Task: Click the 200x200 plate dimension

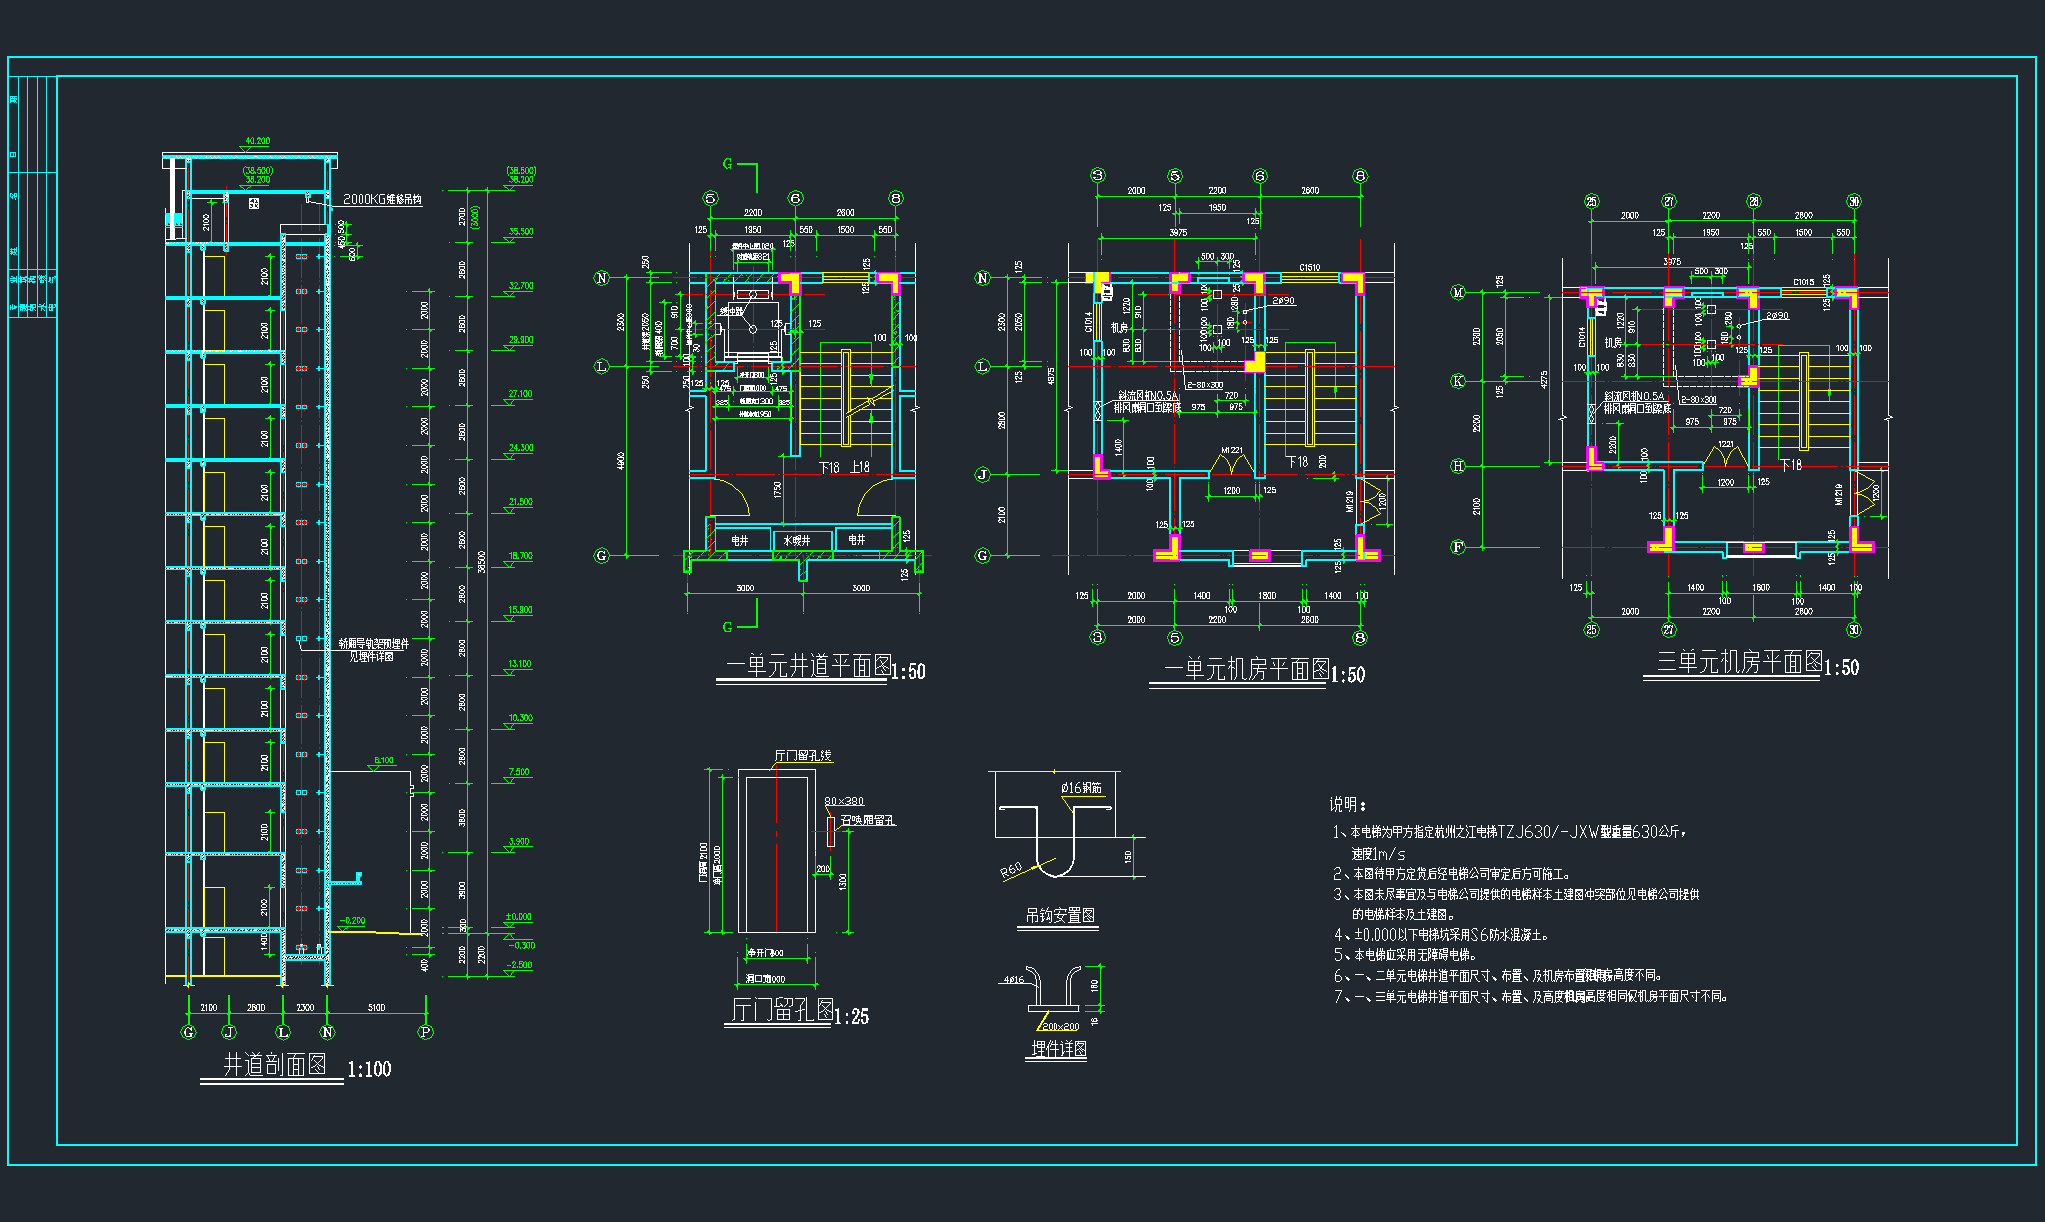Action: [x=1060, y=1026]
